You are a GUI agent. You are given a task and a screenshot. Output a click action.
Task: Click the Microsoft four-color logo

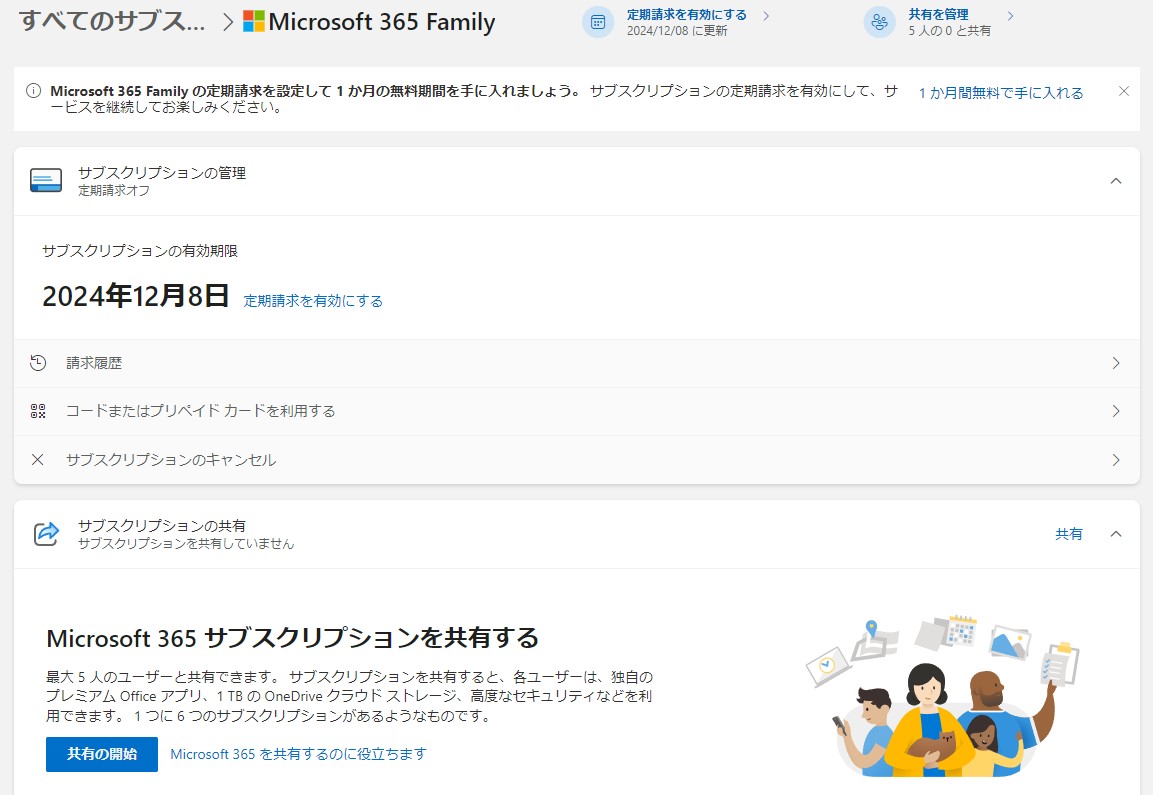[254, 22]
